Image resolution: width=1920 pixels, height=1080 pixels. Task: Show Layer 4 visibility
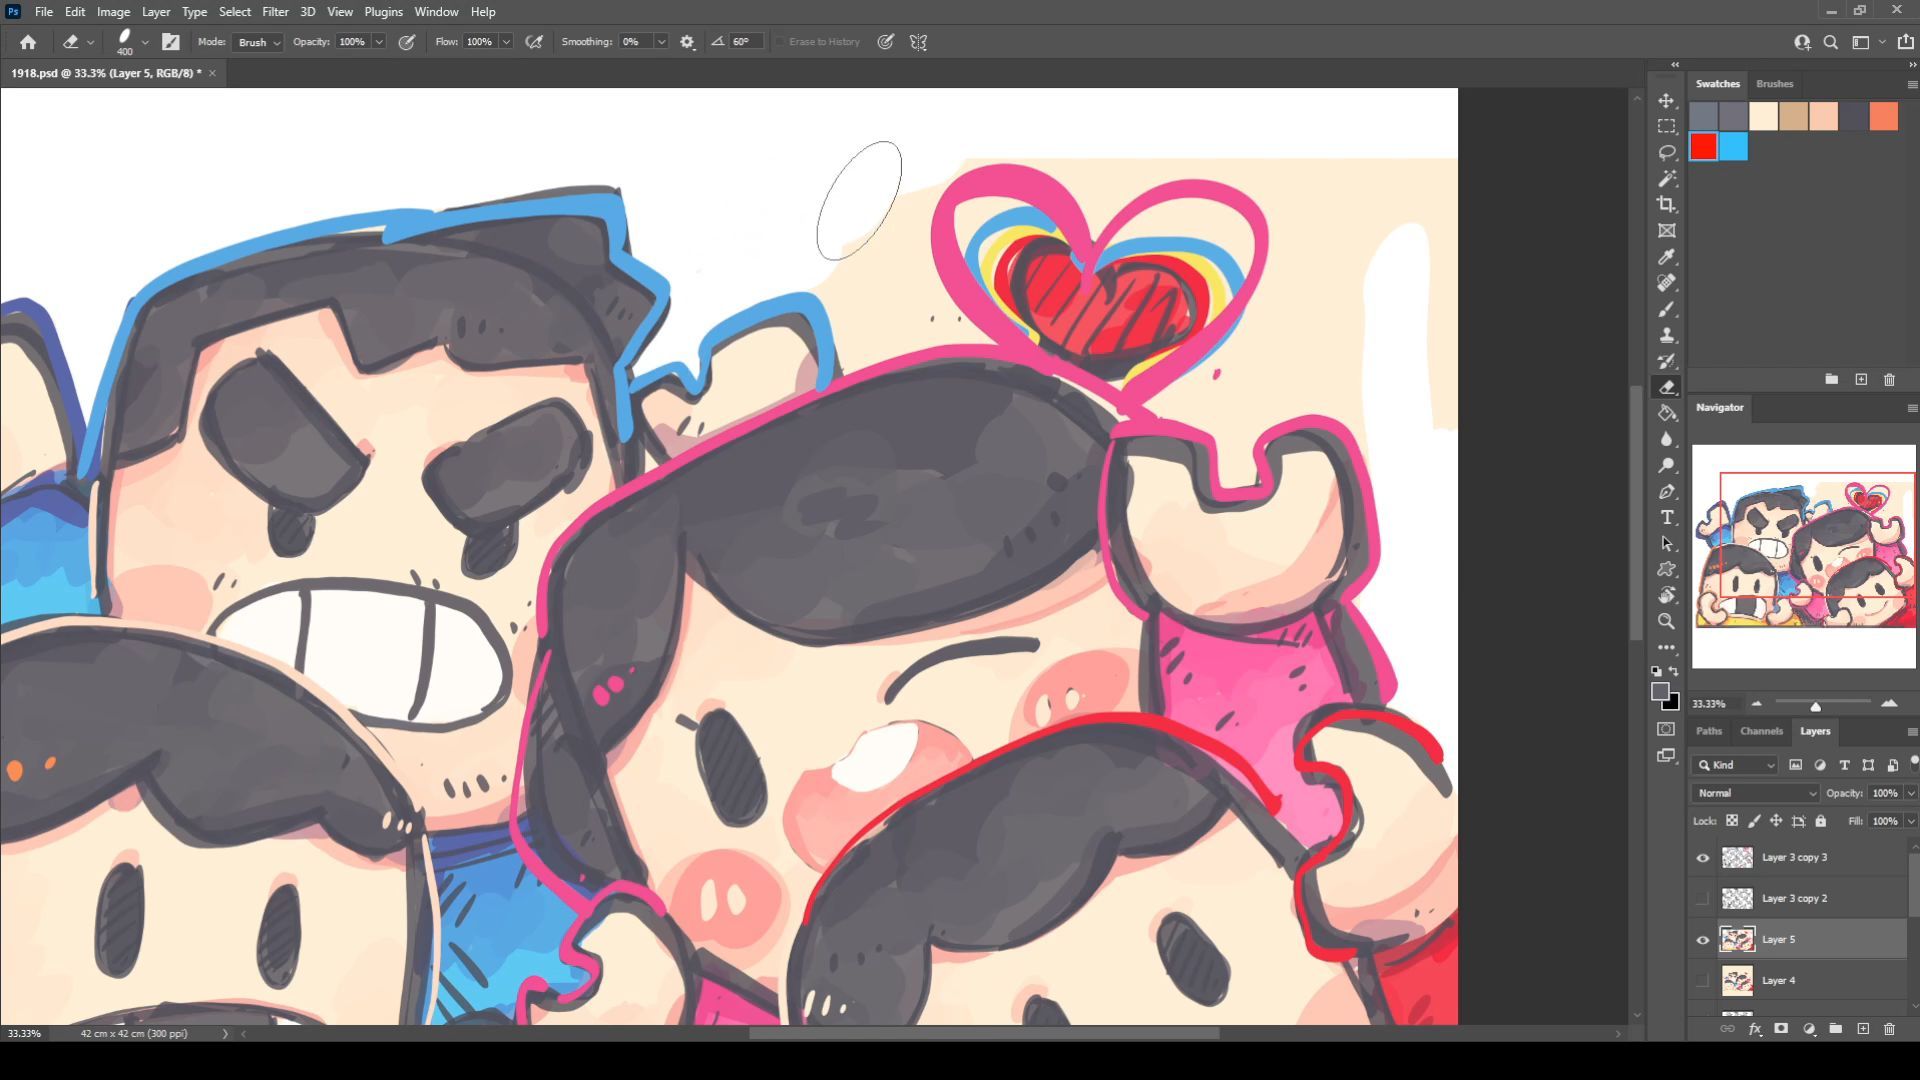(1703, 980)
